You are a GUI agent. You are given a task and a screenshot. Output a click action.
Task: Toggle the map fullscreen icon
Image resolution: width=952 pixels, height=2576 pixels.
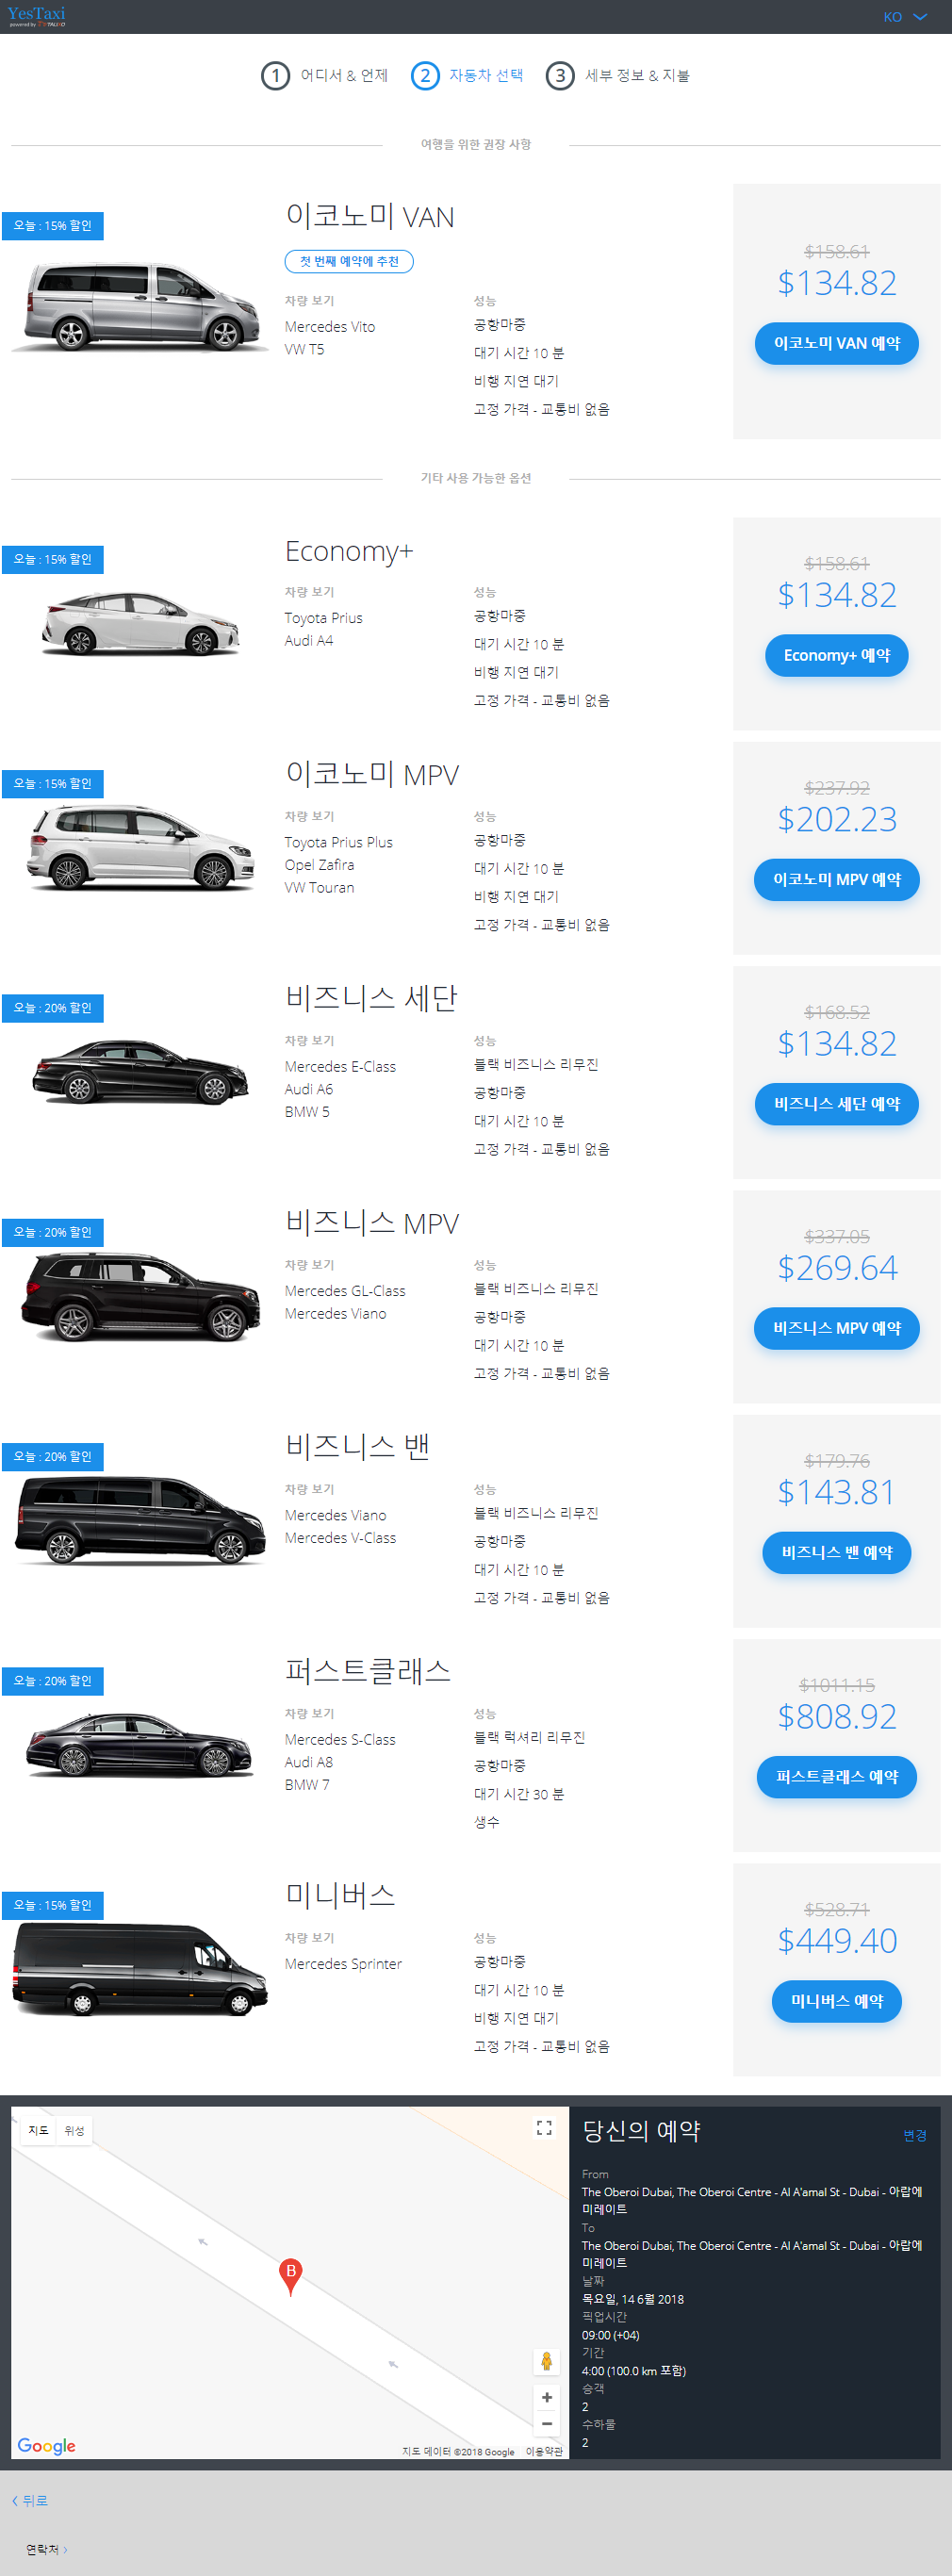coord(544,2128)
